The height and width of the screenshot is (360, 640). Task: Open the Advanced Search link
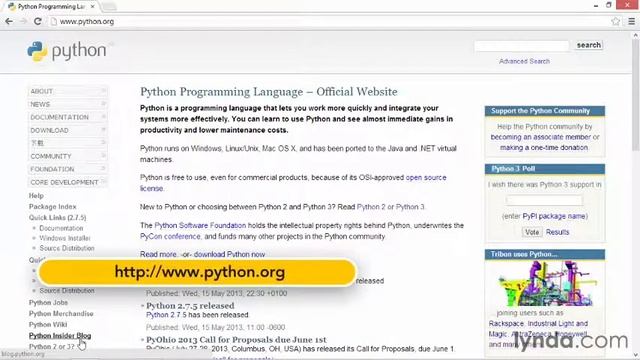(x=524, y=61)
